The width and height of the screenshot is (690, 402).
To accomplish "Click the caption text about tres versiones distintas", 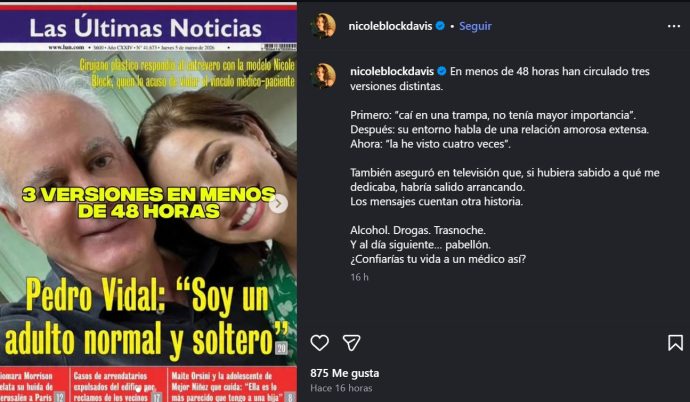I will coord(500,79).
